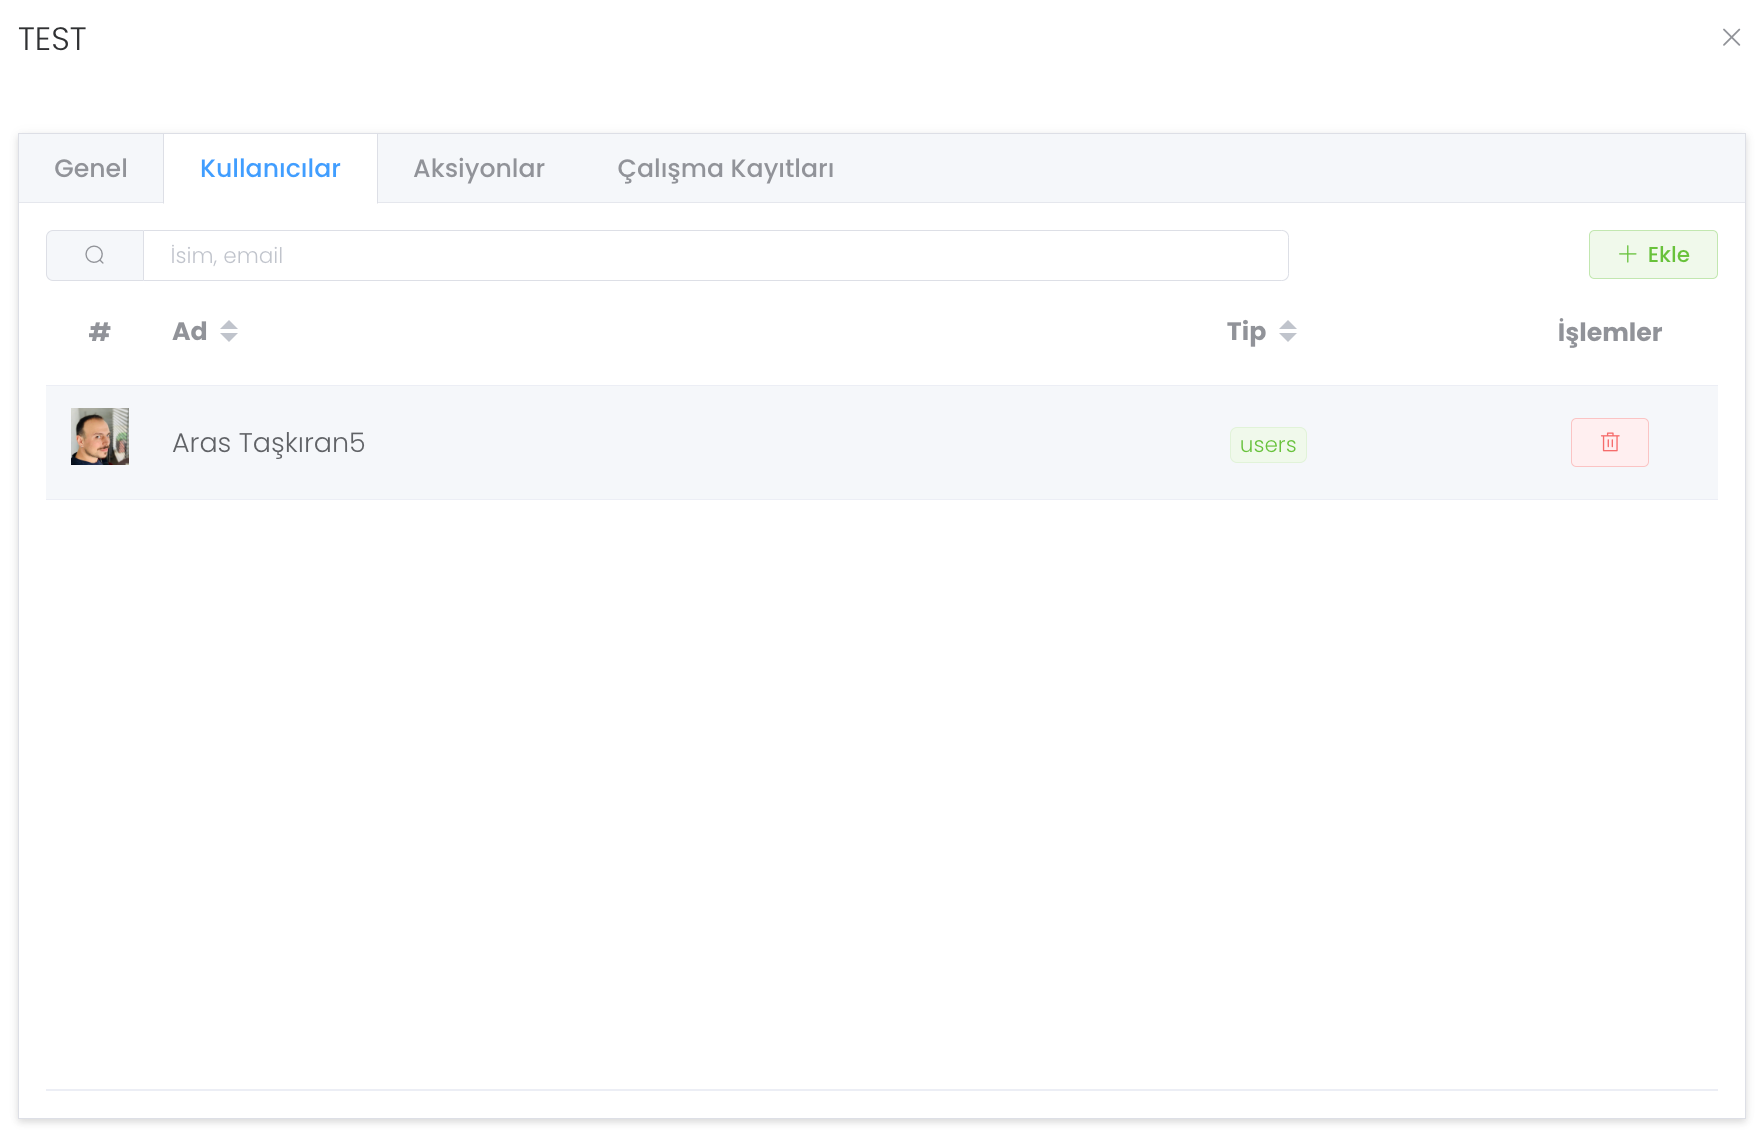
Task: Click the # column header
Action: 99,332
